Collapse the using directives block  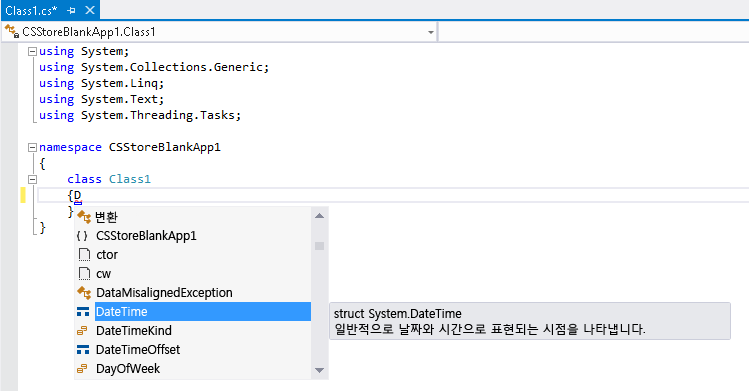coord(32,51)
